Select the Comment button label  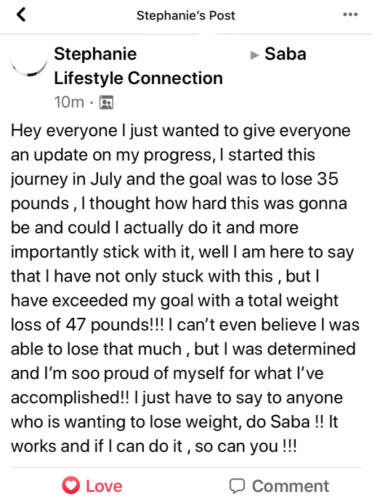tap(290, 486)
